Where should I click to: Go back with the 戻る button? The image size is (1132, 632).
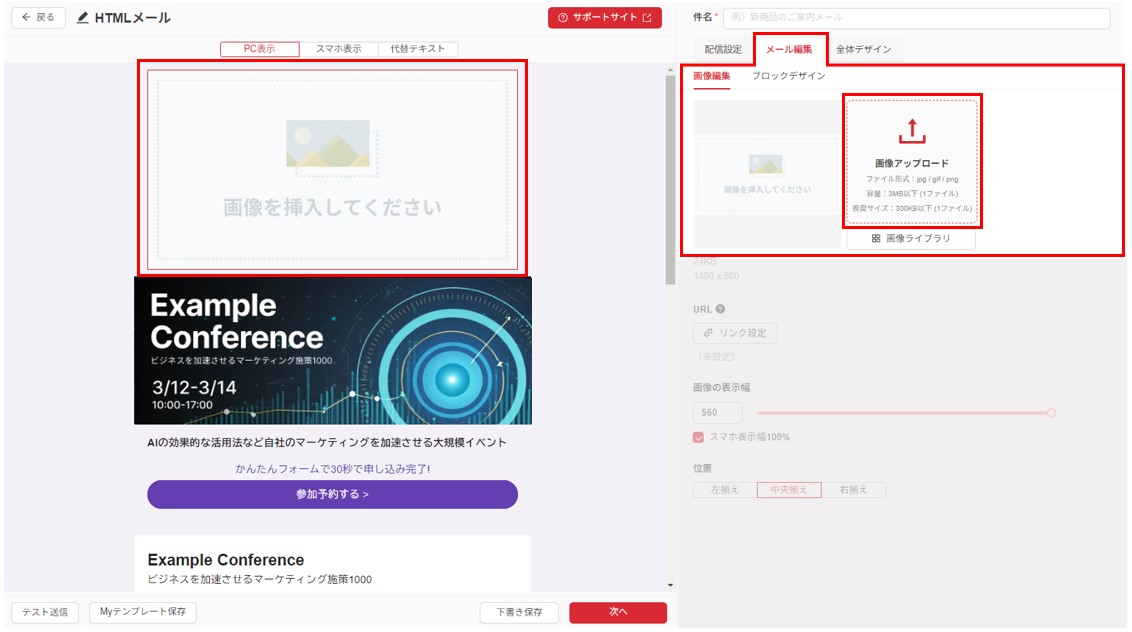38,17
